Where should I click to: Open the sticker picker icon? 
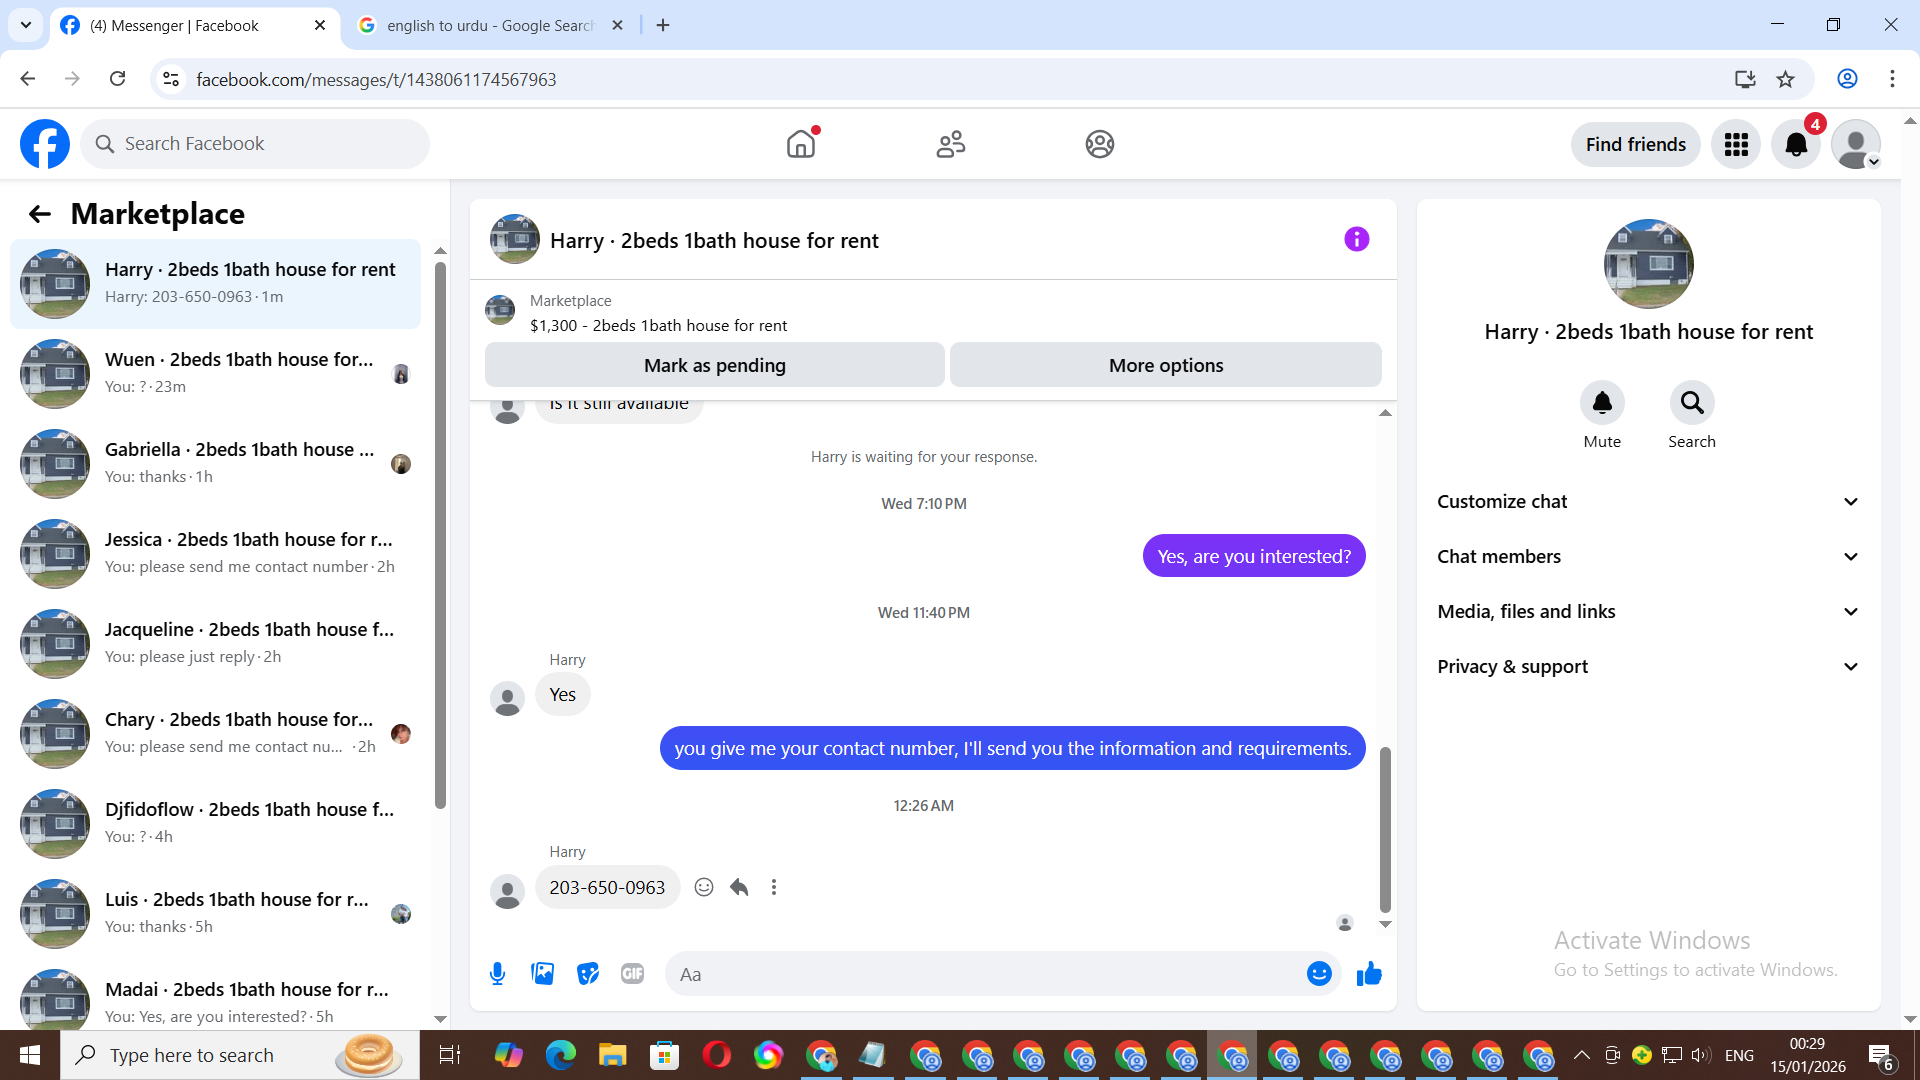(588, 973)
